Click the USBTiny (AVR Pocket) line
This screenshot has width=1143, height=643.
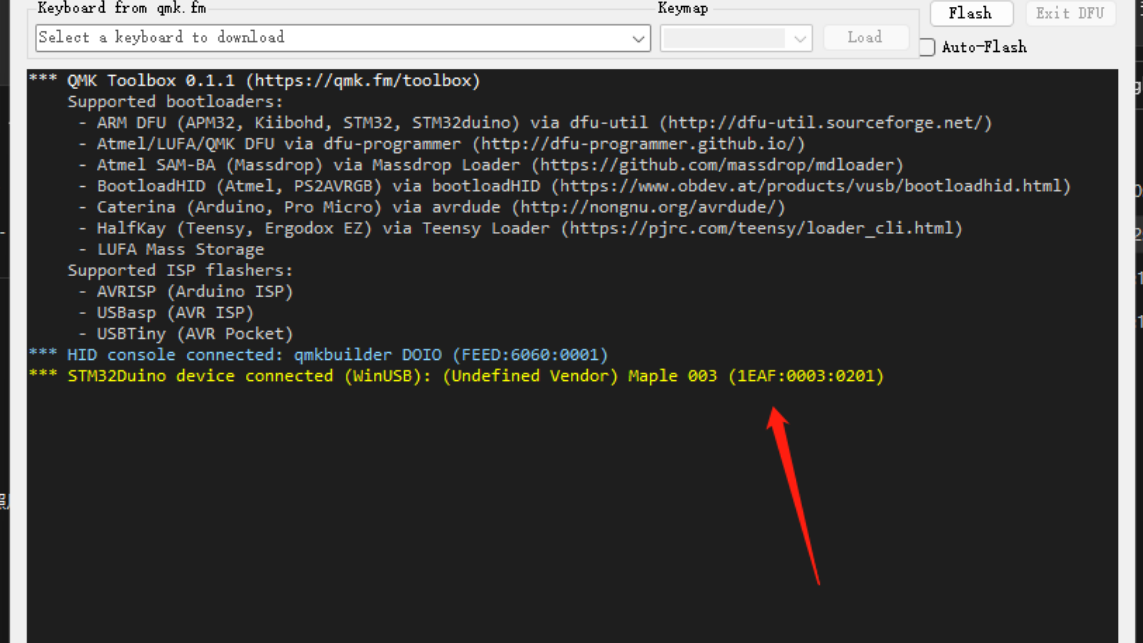point(185,335)
